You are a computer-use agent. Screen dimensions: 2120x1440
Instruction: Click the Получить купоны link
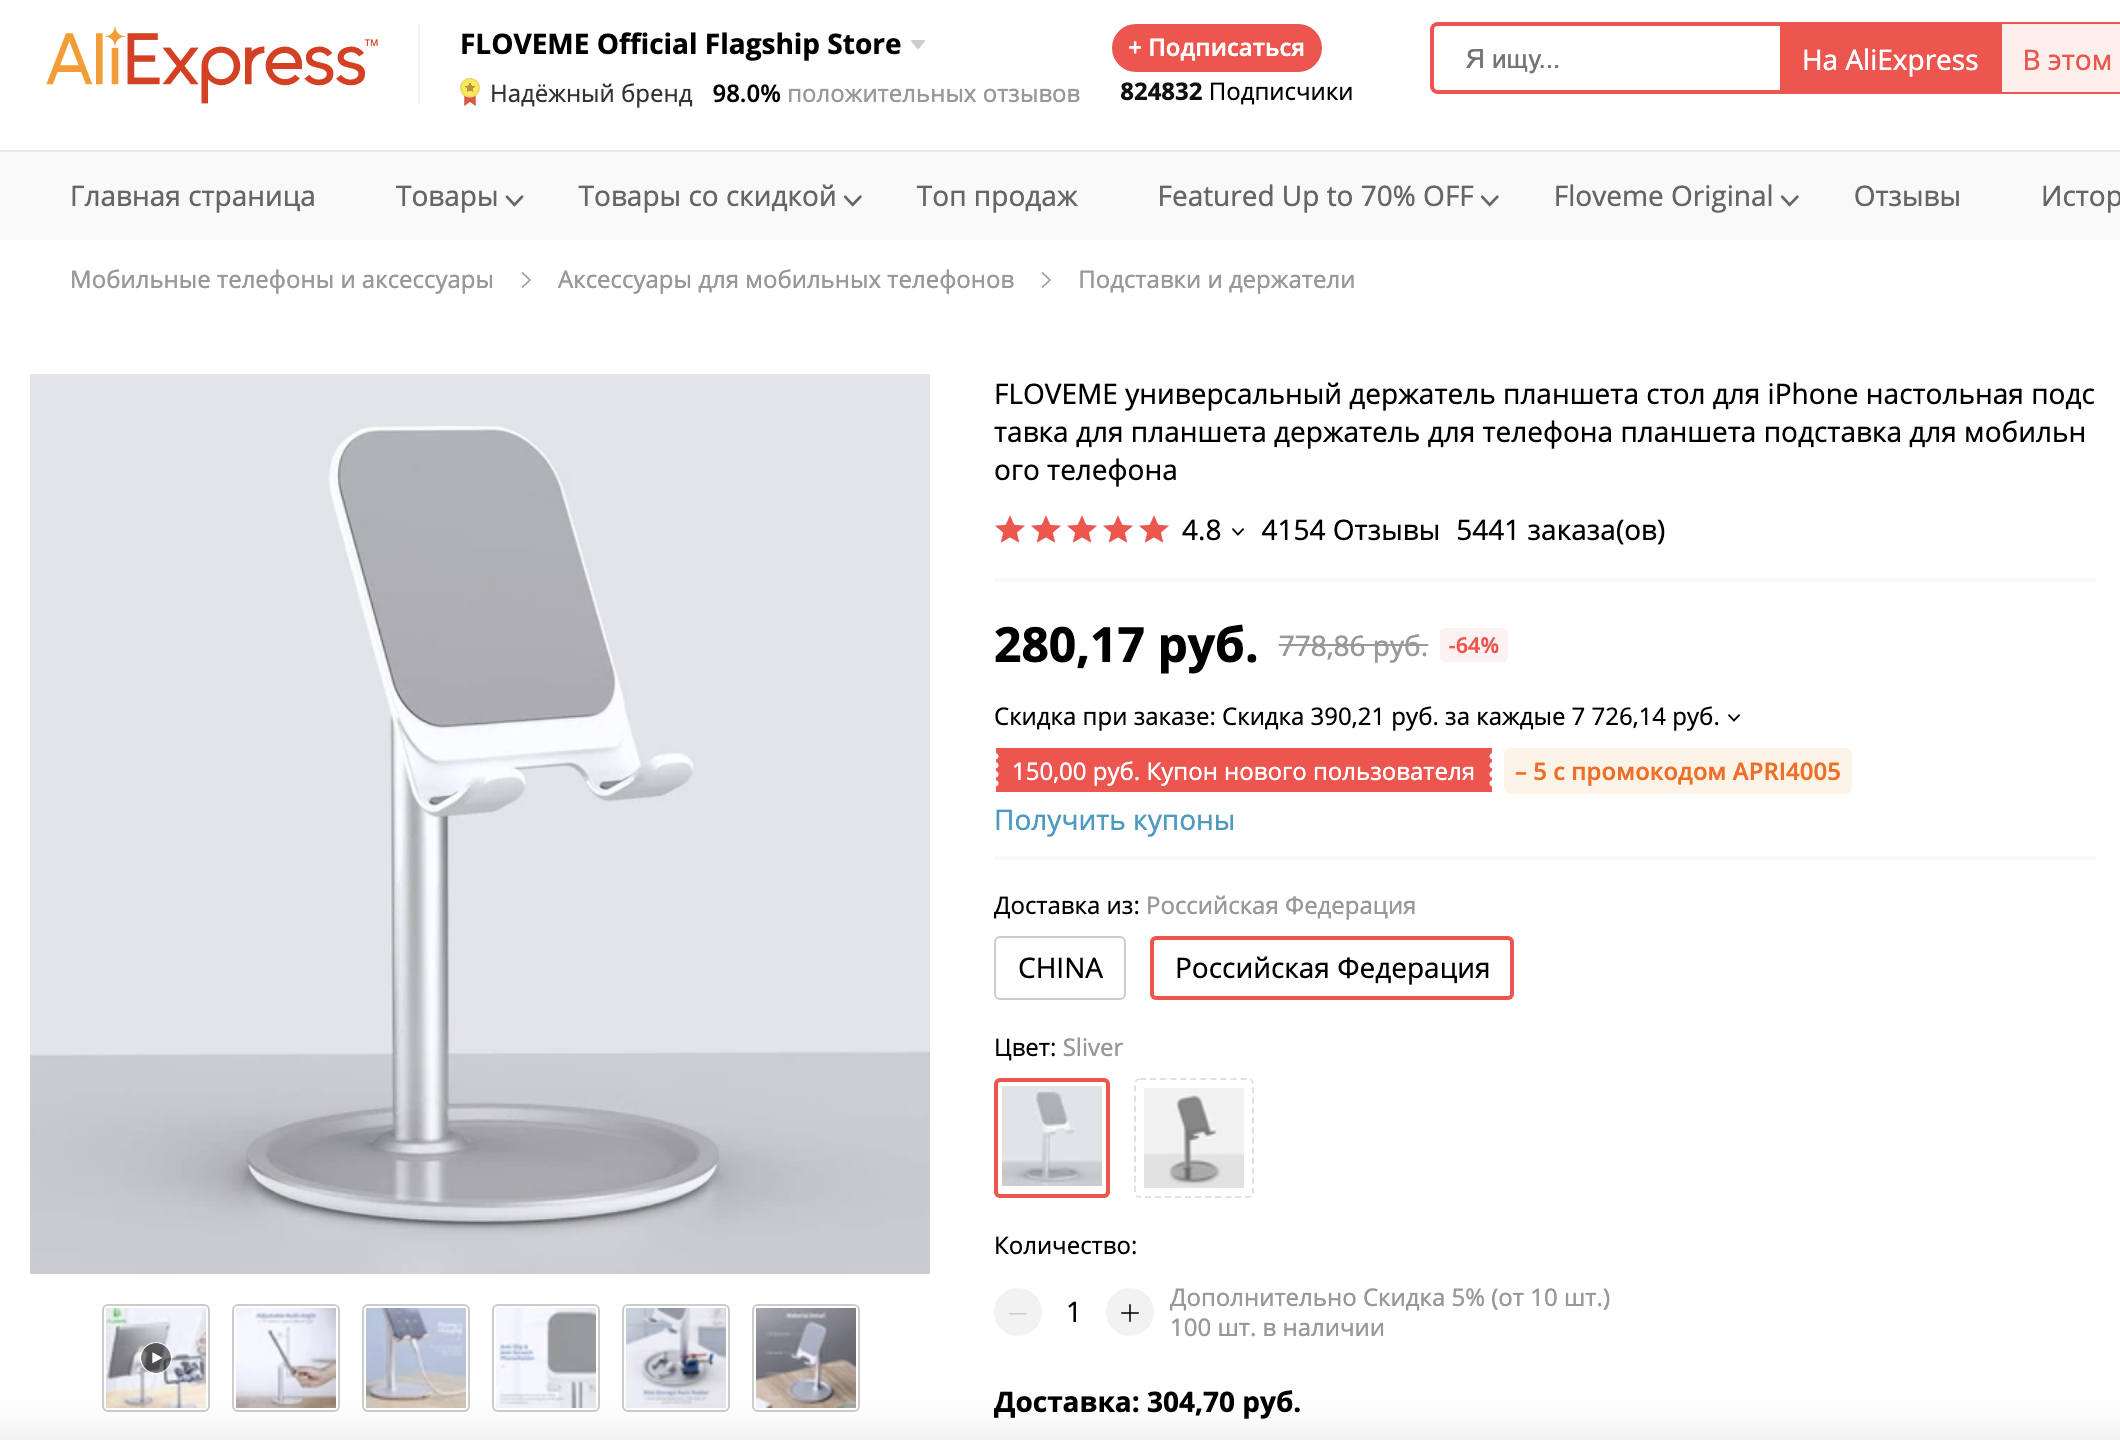(x=1114, y=821)
